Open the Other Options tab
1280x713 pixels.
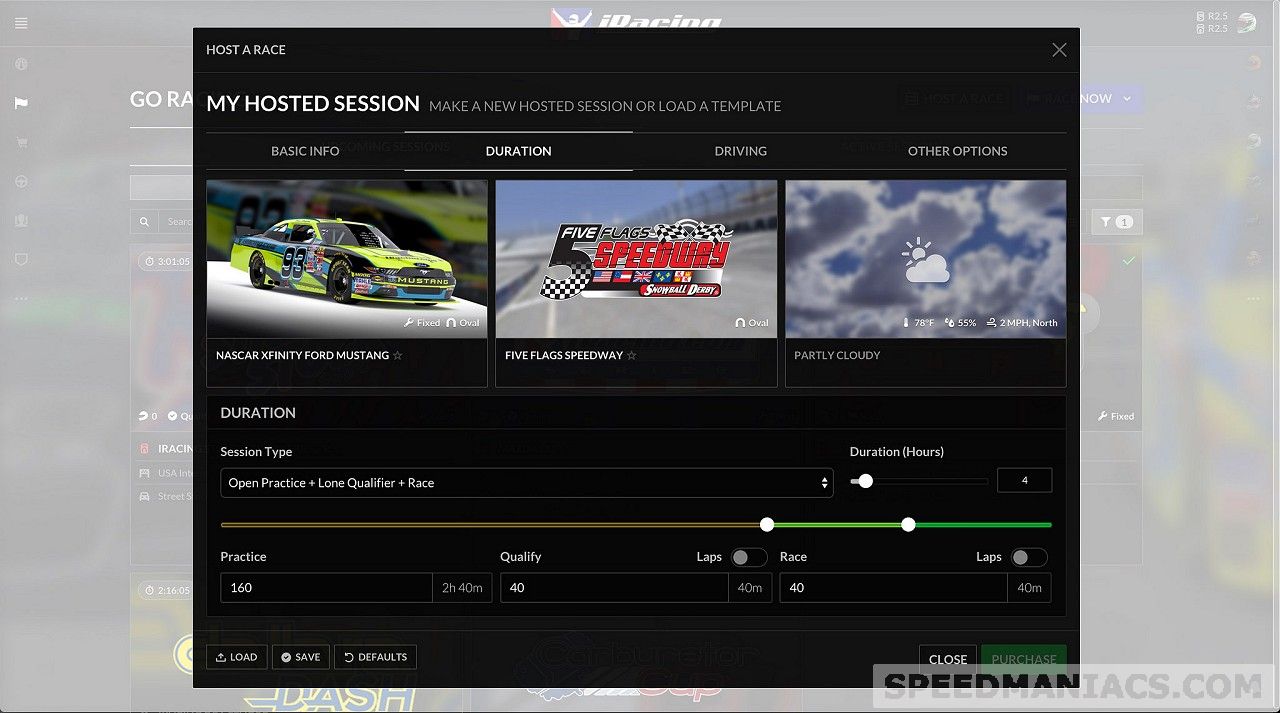click(957, 151)
